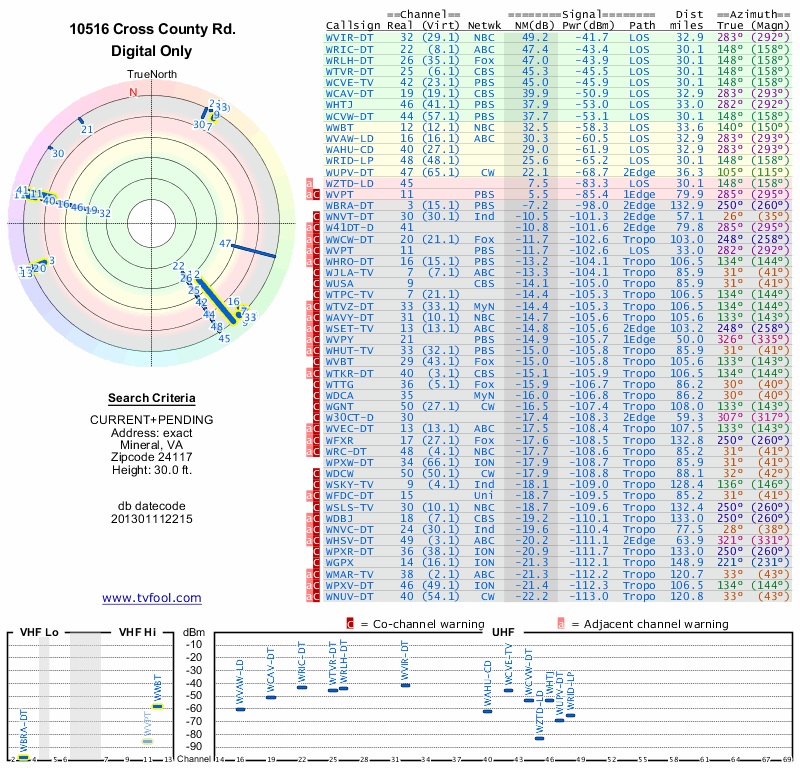Open the www.tvfool.com link
The image size is (800, 768).
coord(151,598)
